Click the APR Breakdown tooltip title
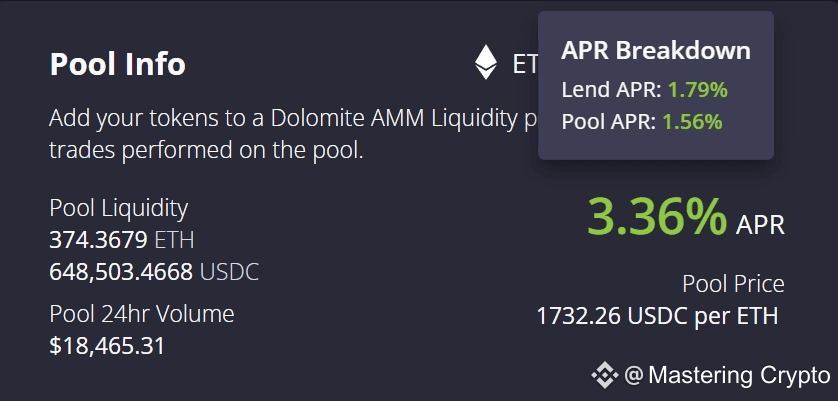Image resolution: width=838 pixels, height=401 pixels. 656,51
